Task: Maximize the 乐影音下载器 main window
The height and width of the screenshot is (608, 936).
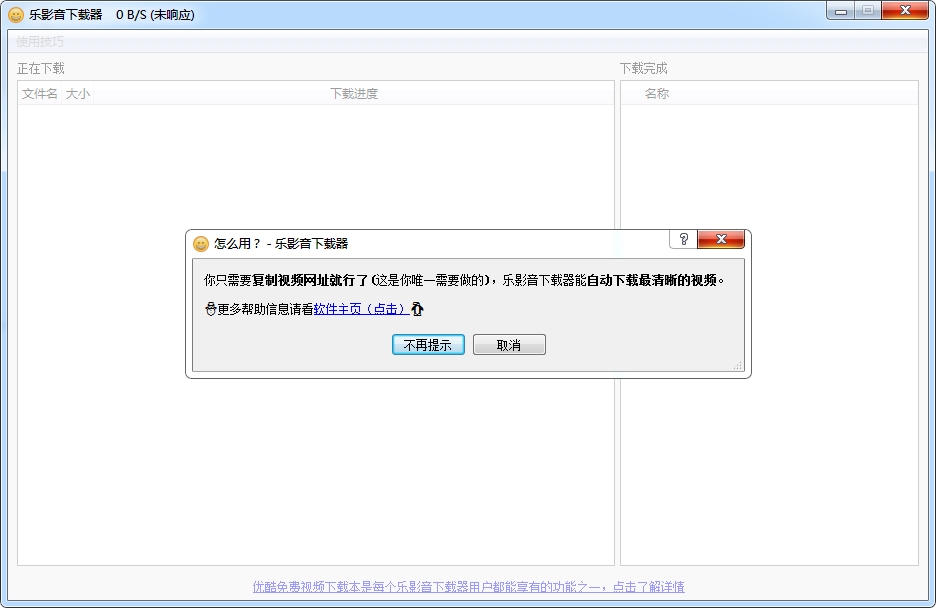Action: (868, 11)
